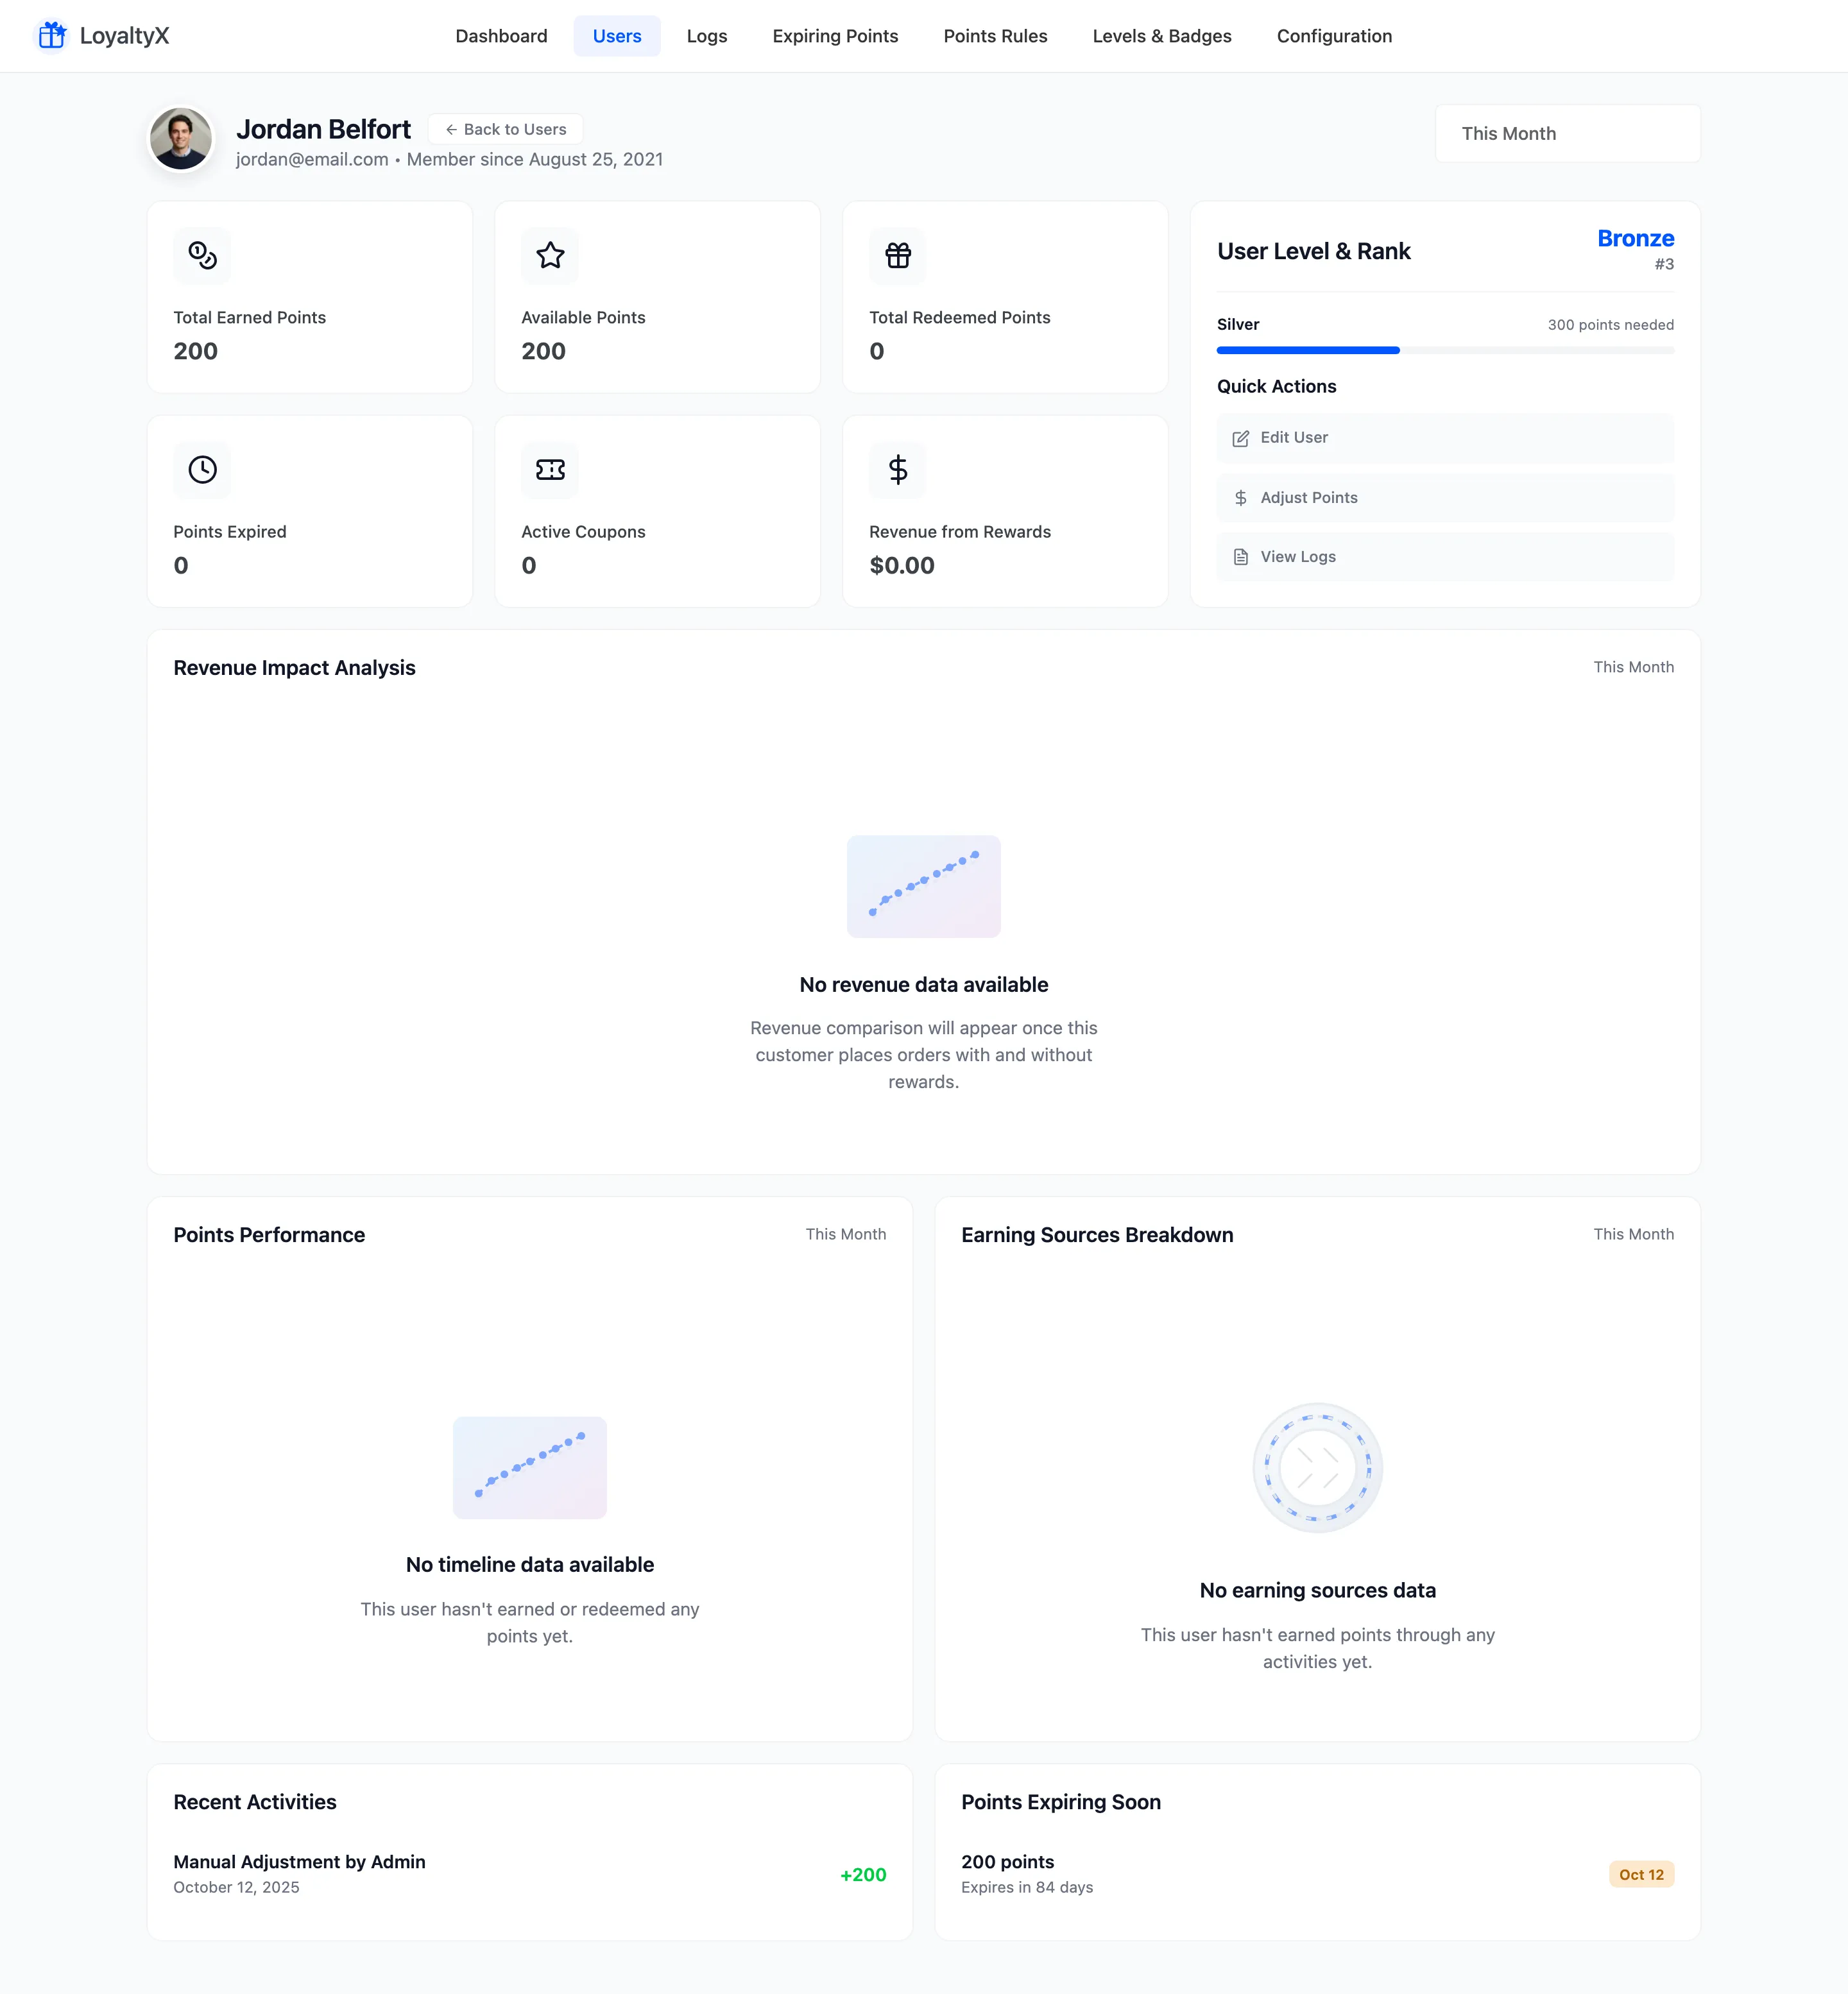1848x1994 pixels.
Task: Open the Dashboard tab
Action: pyautogui.click(x=501, y=36)
